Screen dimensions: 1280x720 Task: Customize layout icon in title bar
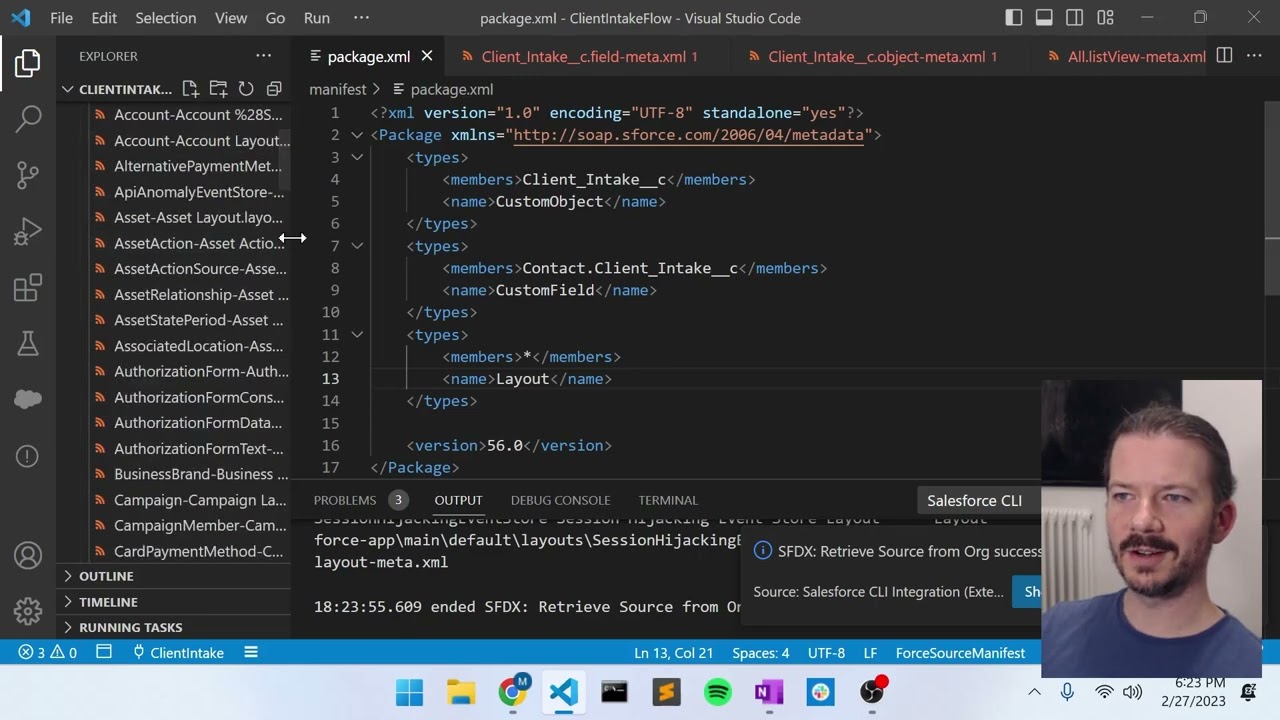coord(1105,18)
